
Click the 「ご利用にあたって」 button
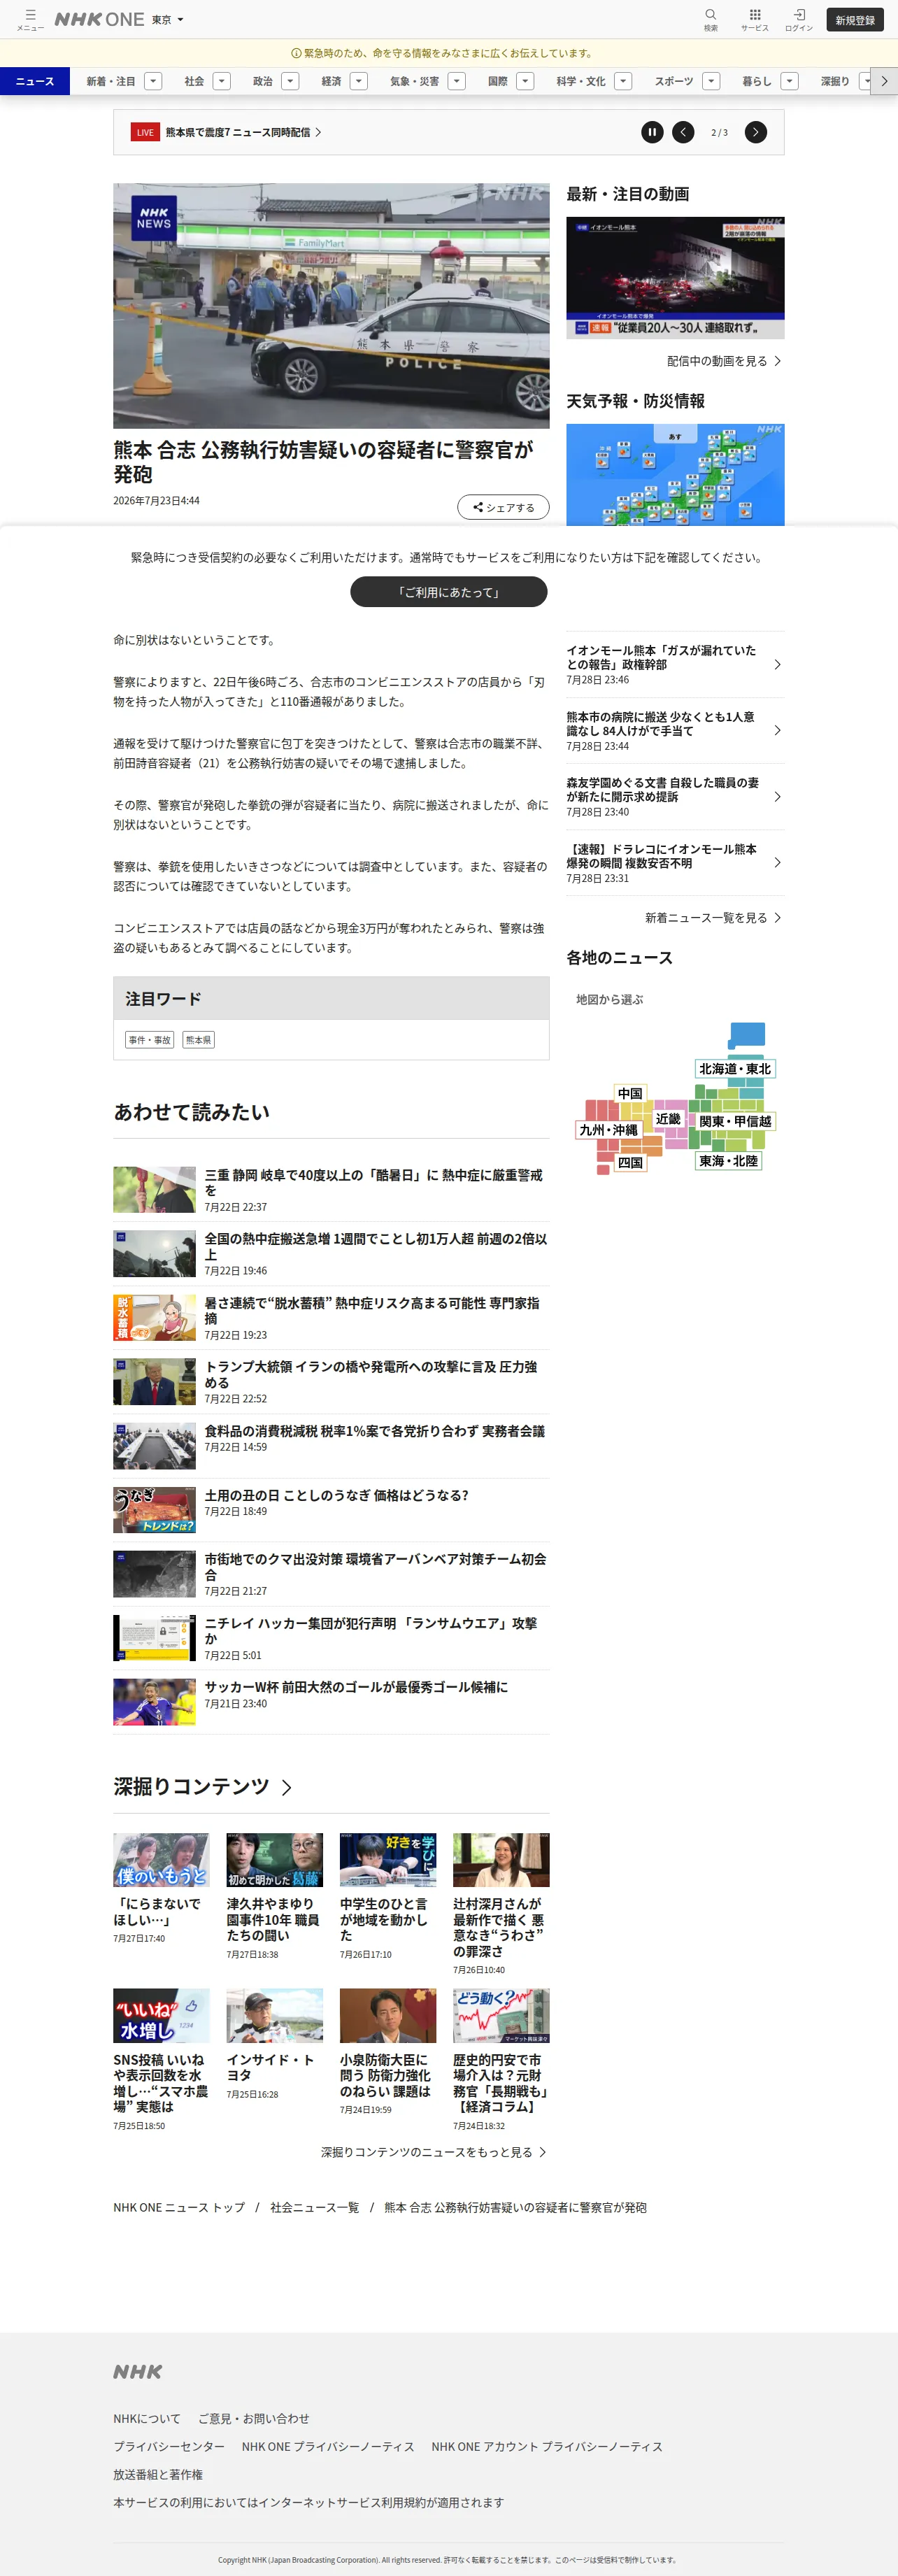(449, 592)
